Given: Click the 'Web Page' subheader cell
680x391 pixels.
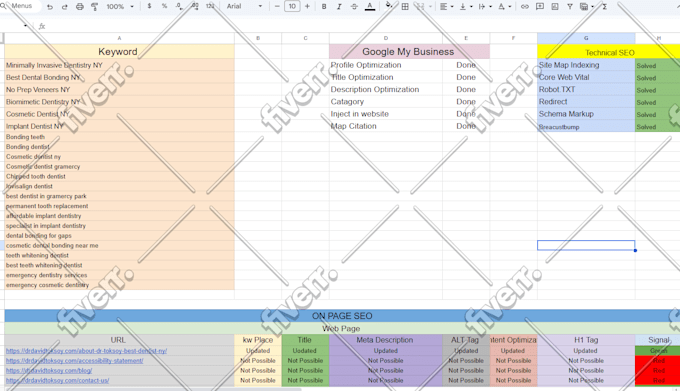Looking at the screenshot, I should click(342, 329).
